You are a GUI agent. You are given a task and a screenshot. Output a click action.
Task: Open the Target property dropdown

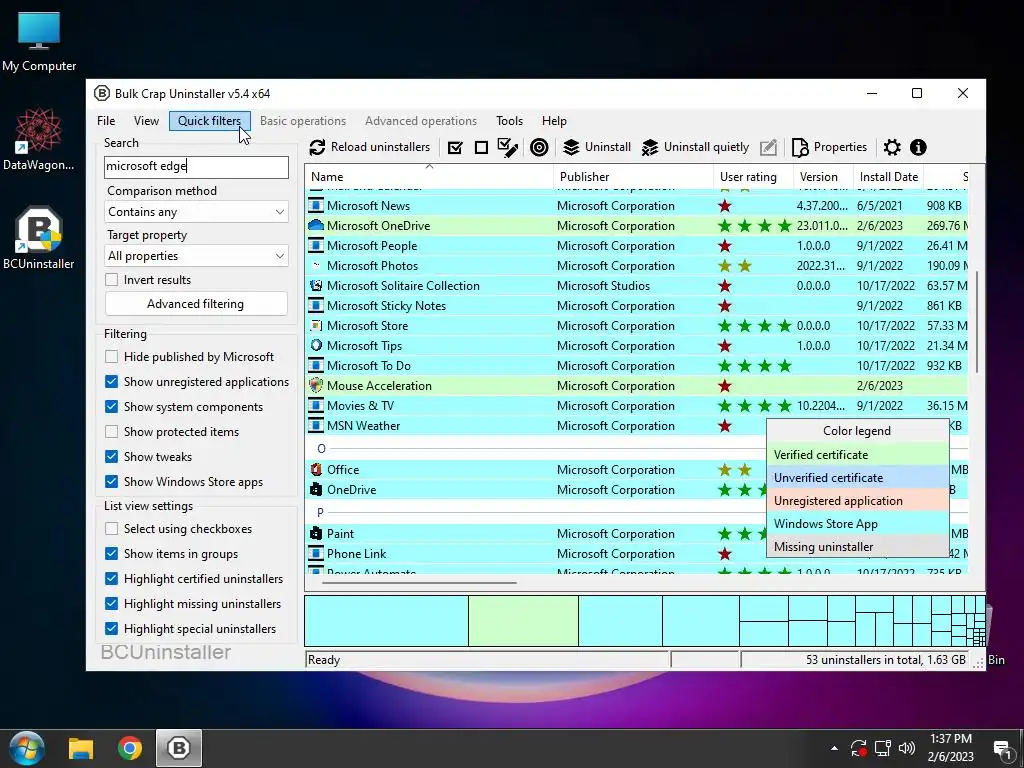point(196,255)
